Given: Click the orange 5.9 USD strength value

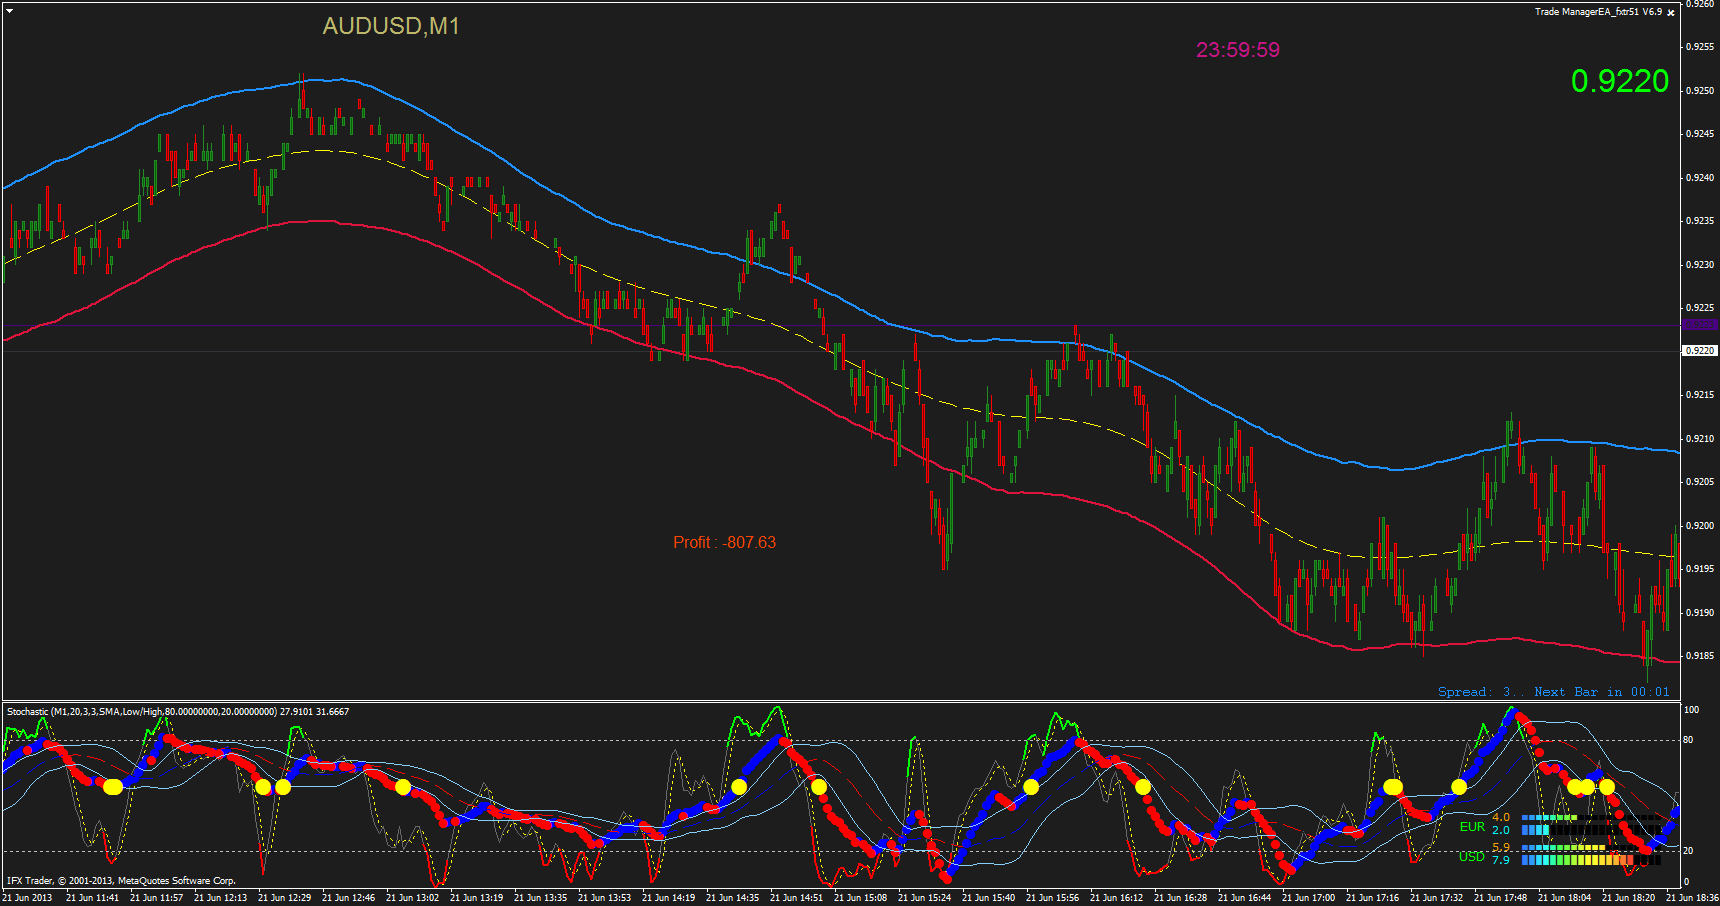Looking at the screenshot, I should [1501, 847].
